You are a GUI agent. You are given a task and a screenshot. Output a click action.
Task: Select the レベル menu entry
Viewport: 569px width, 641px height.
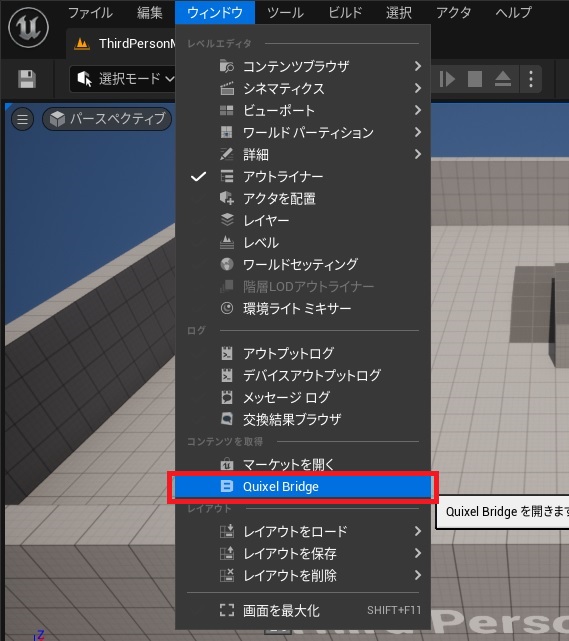[303, 242]
